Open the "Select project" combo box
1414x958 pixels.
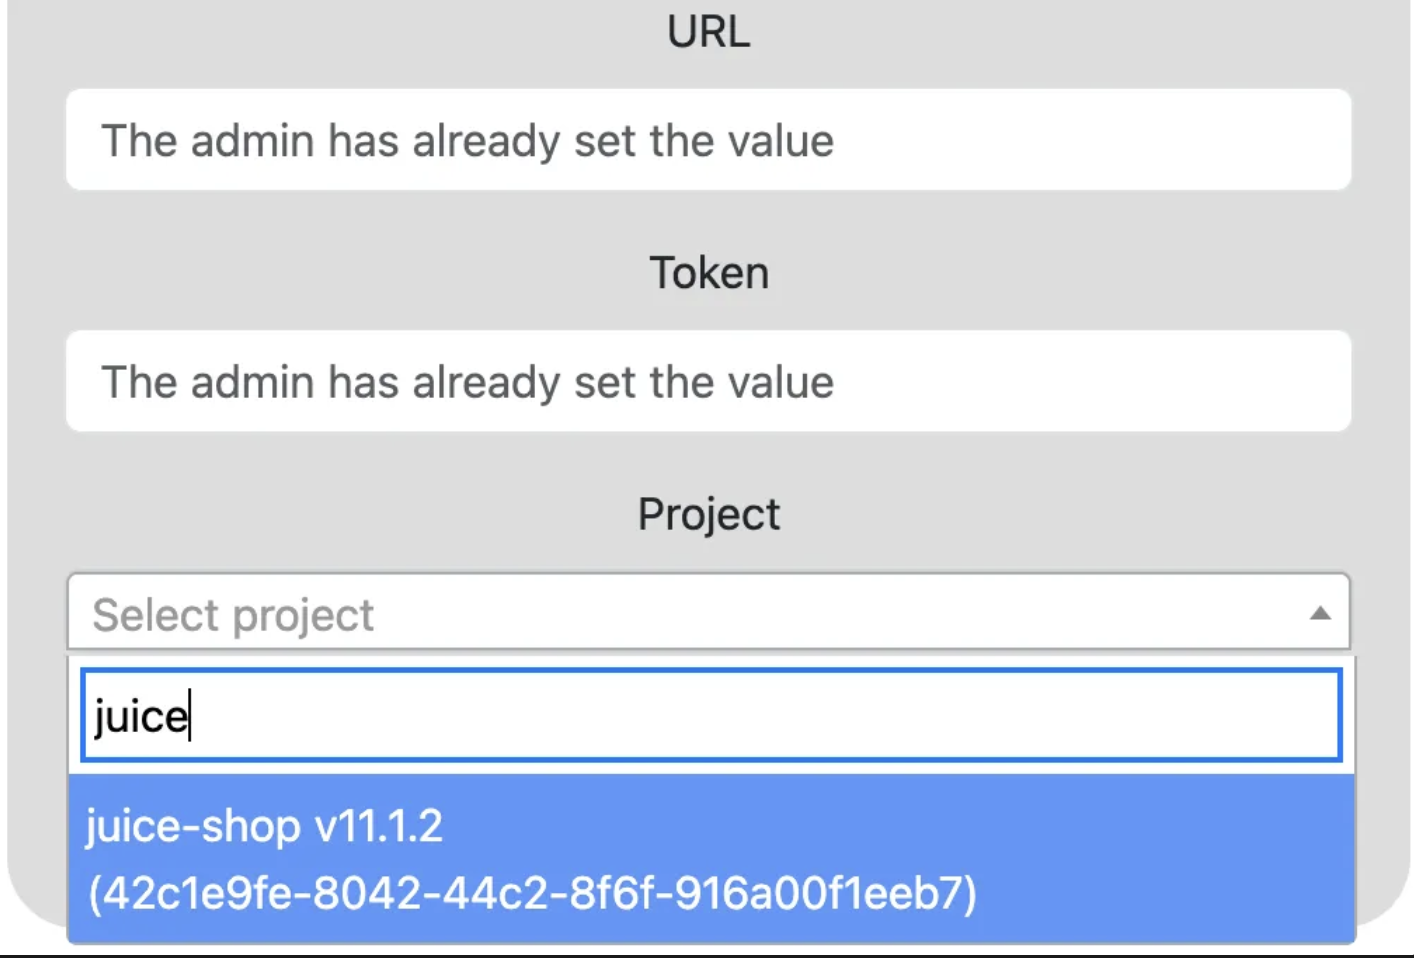point(708,613)
